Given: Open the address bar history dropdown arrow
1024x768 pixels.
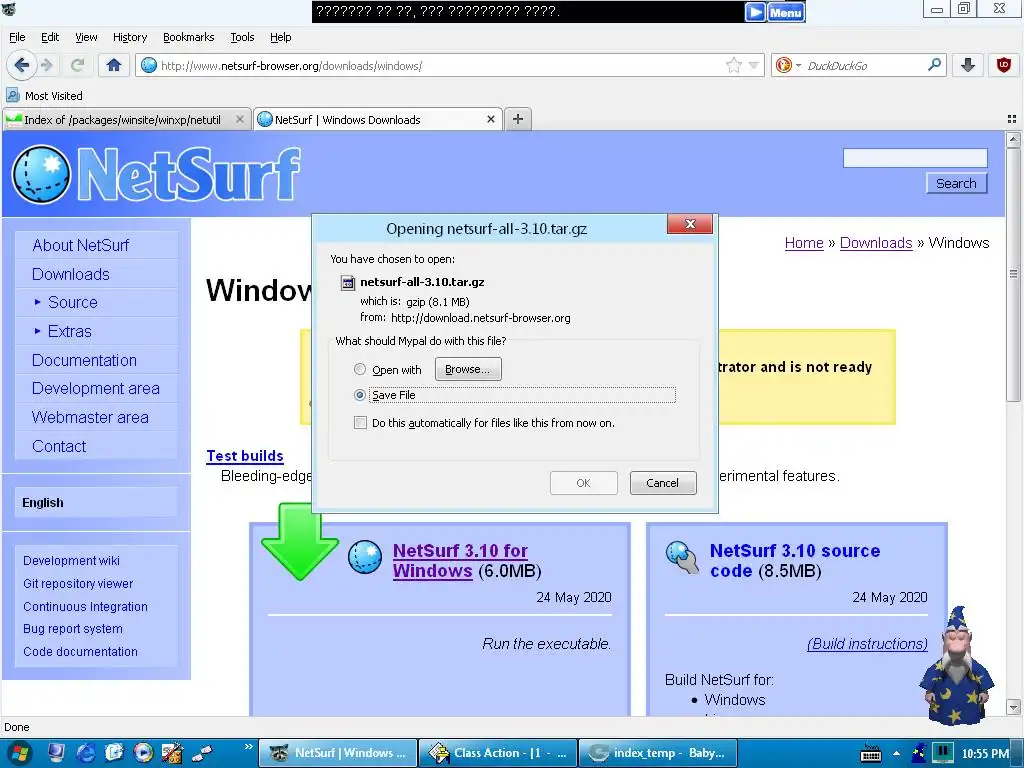Looking at the screenshot, I should click(x=754, y=65).
